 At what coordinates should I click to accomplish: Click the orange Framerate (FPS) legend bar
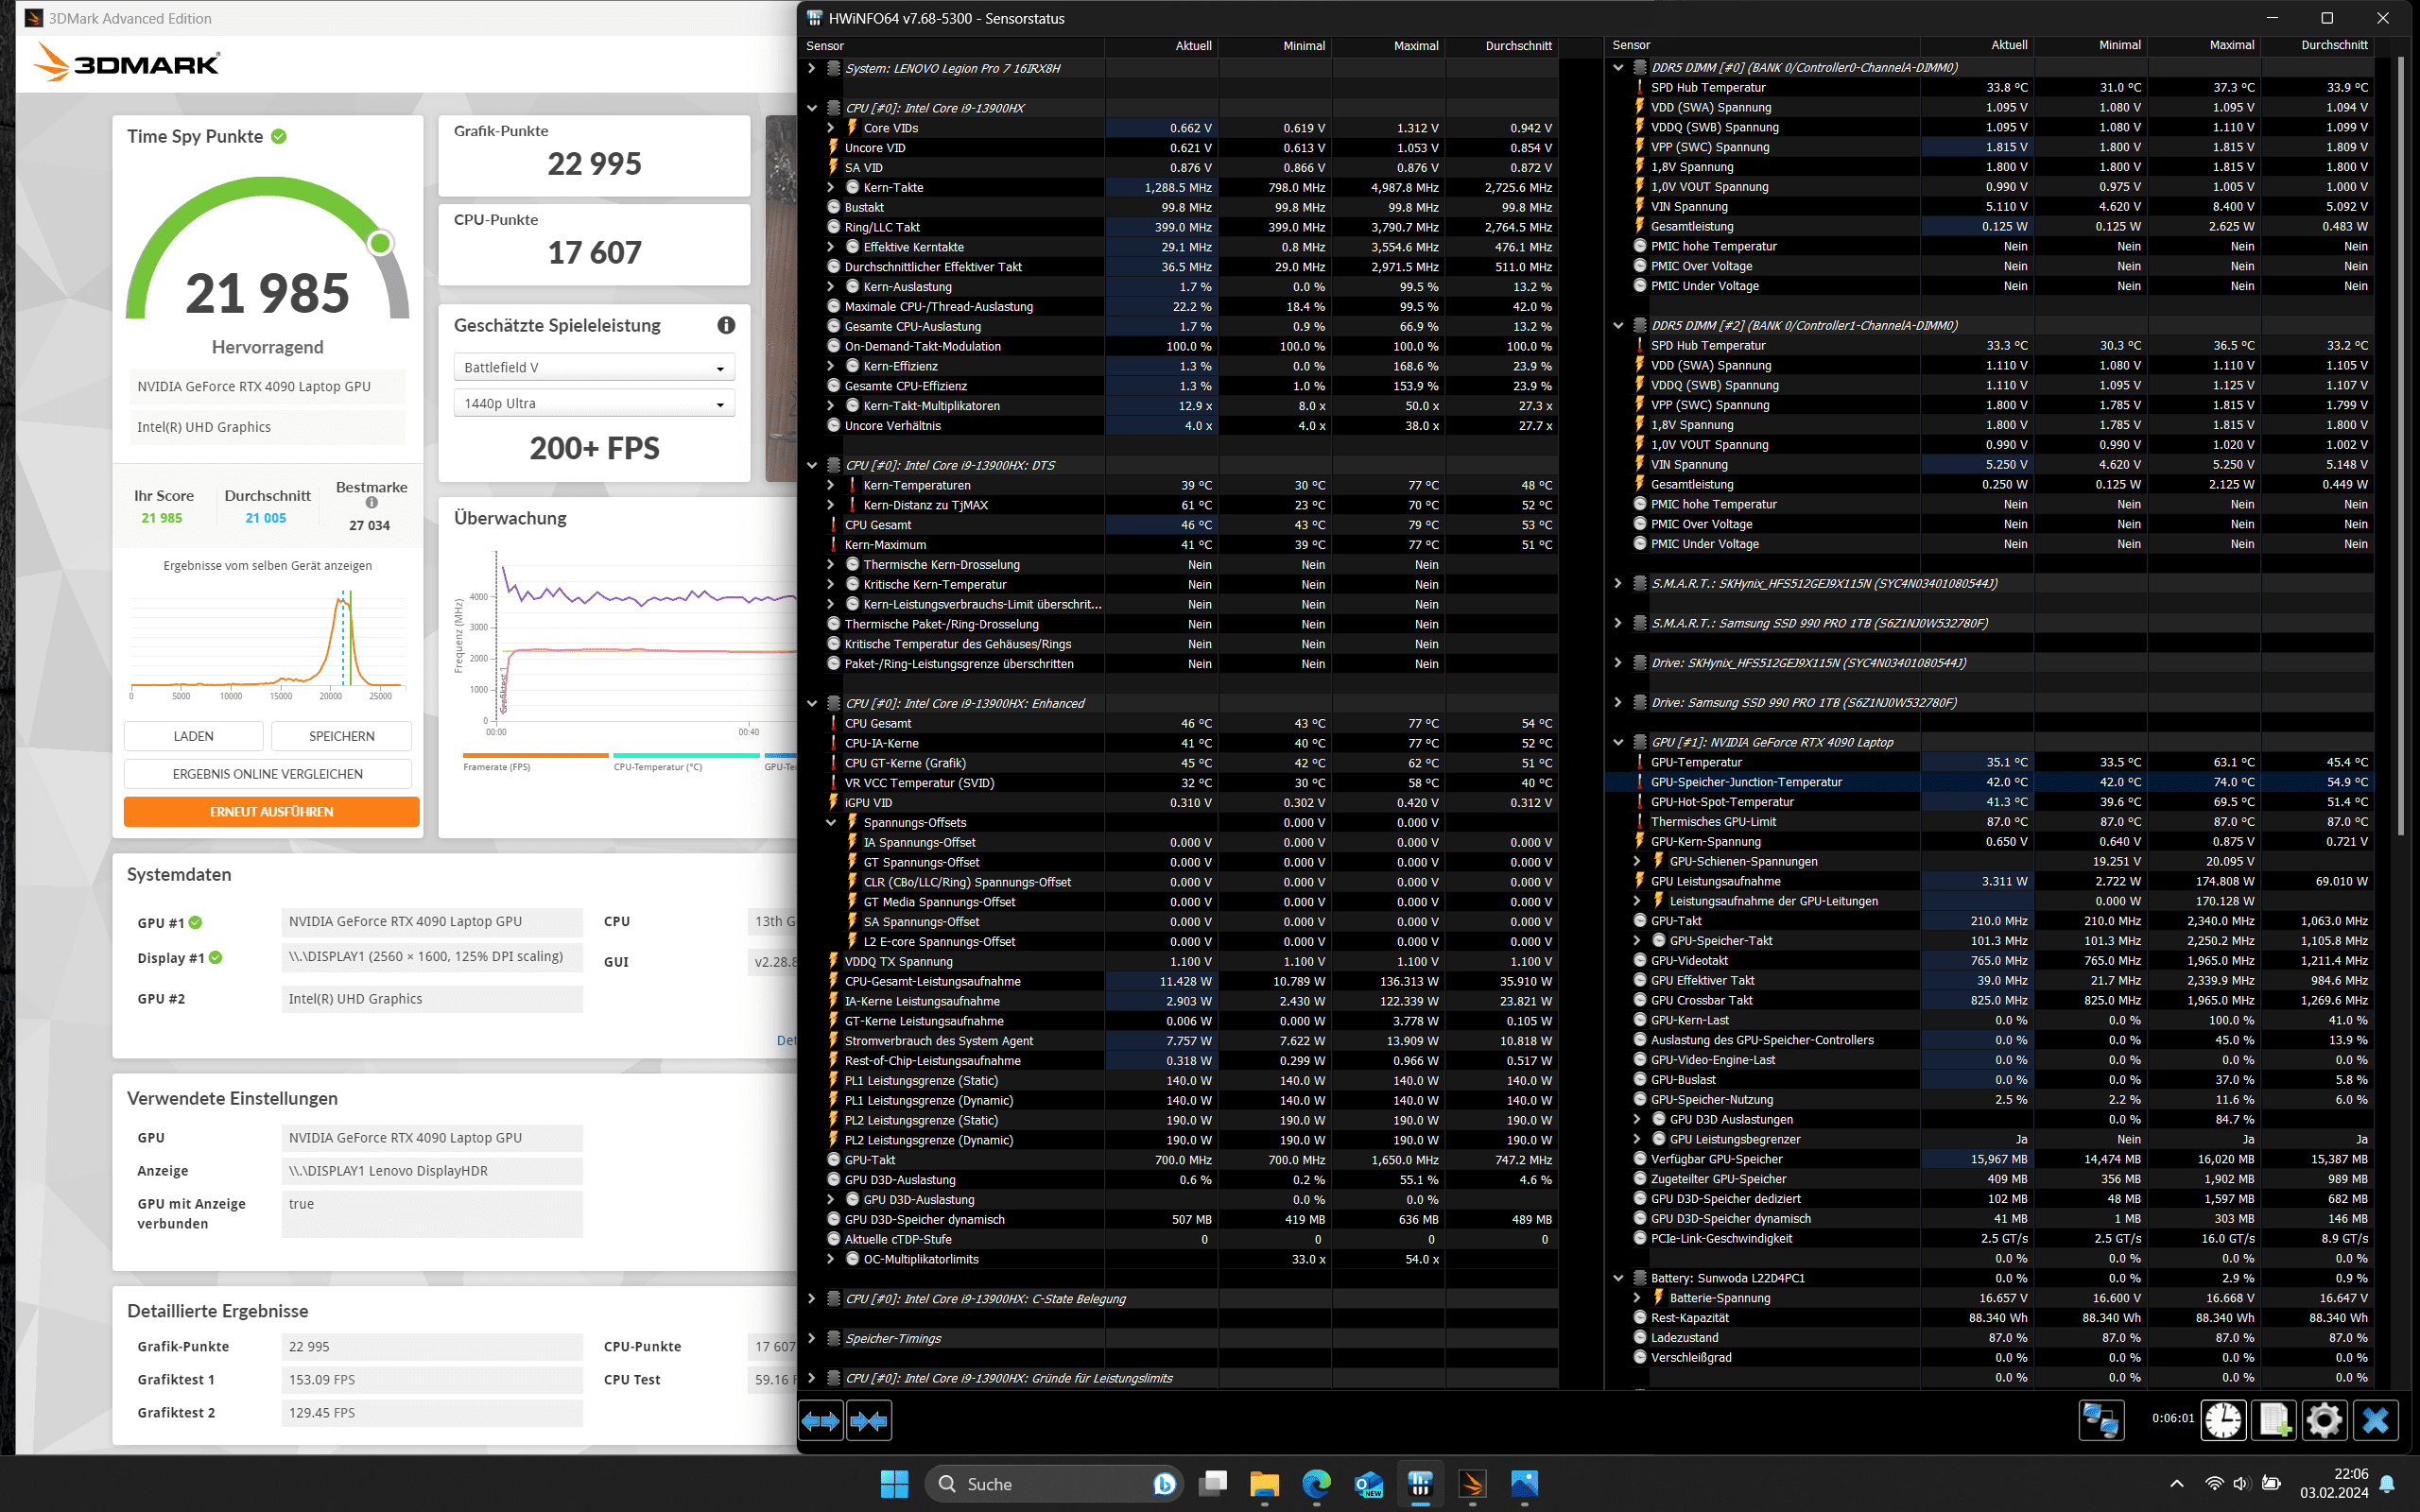pos(535,756)
